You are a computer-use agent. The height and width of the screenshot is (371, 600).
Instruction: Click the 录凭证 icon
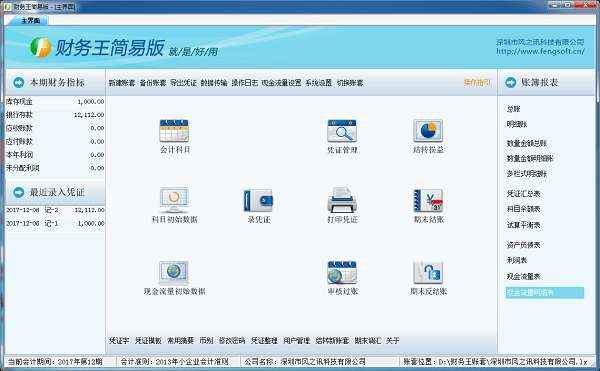pos(258,201)
